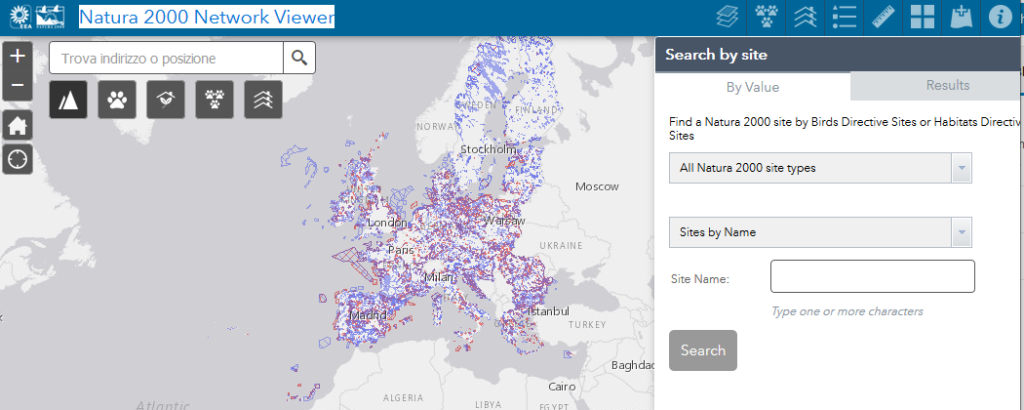Click the Natura 2000 Network Viewer title
This screenshot has height=410, width=1024.
coord(206,17)
